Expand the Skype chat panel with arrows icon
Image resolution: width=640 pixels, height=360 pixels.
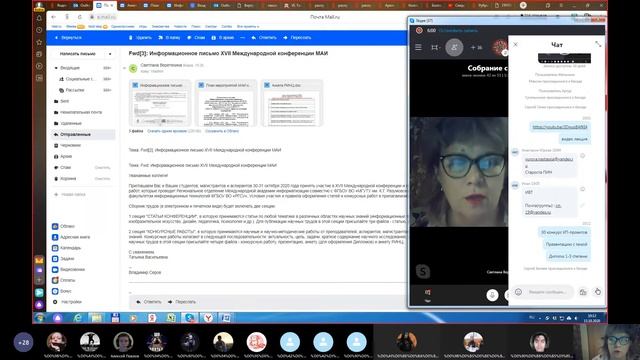(598, 44)
